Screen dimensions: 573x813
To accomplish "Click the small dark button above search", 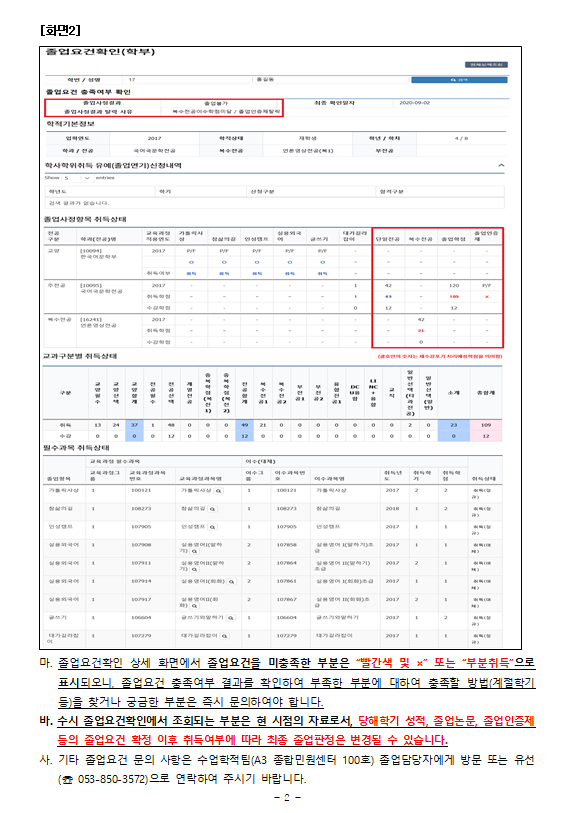I will 486,65.
